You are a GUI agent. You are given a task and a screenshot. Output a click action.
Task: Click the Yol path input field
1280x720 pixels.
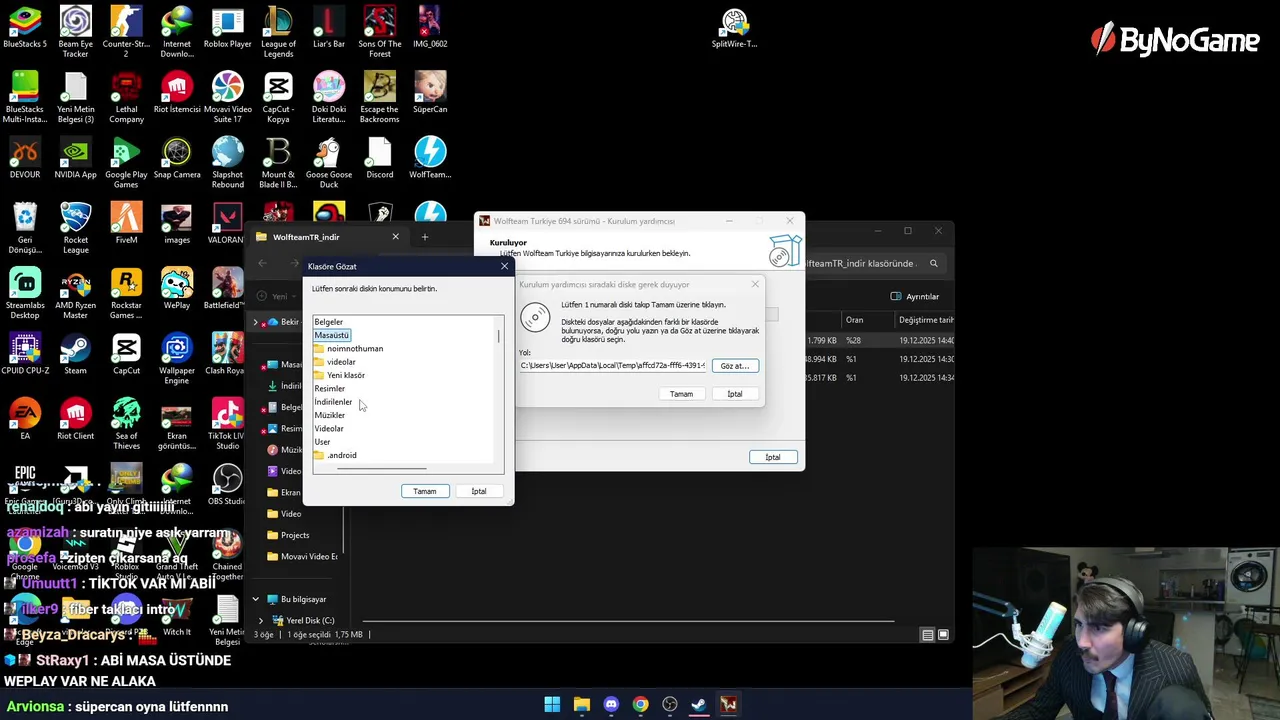click(x=613, y=366)
